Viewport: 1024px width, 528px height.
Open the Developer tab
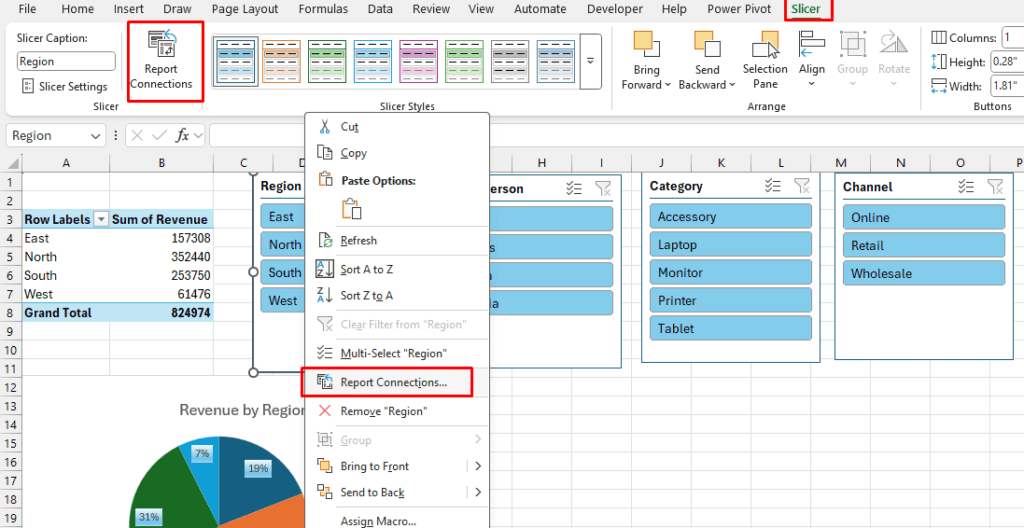(x=615, y=9)
